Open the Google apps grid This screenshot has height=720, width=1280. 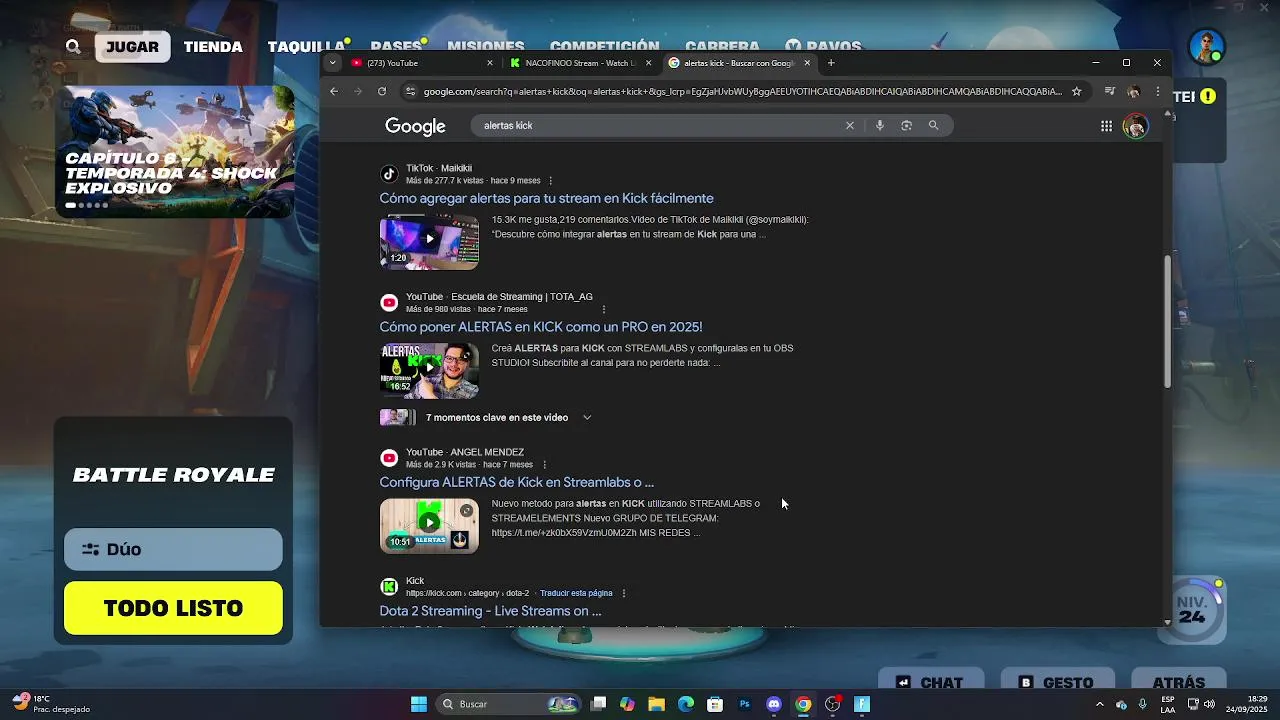pyautogui.click(x=1106, y=126)
